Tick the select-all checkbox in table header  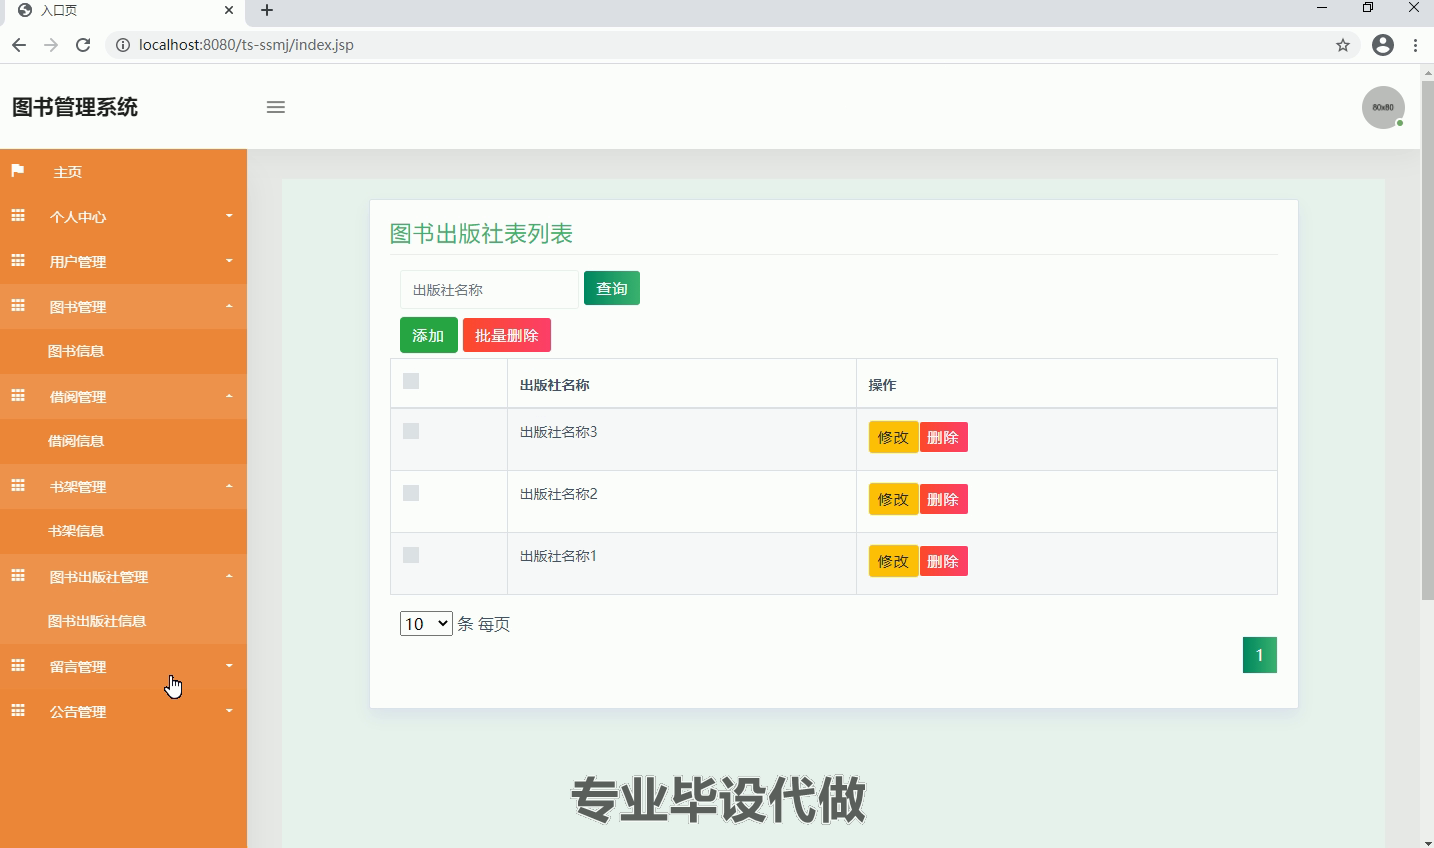(411, 381)
